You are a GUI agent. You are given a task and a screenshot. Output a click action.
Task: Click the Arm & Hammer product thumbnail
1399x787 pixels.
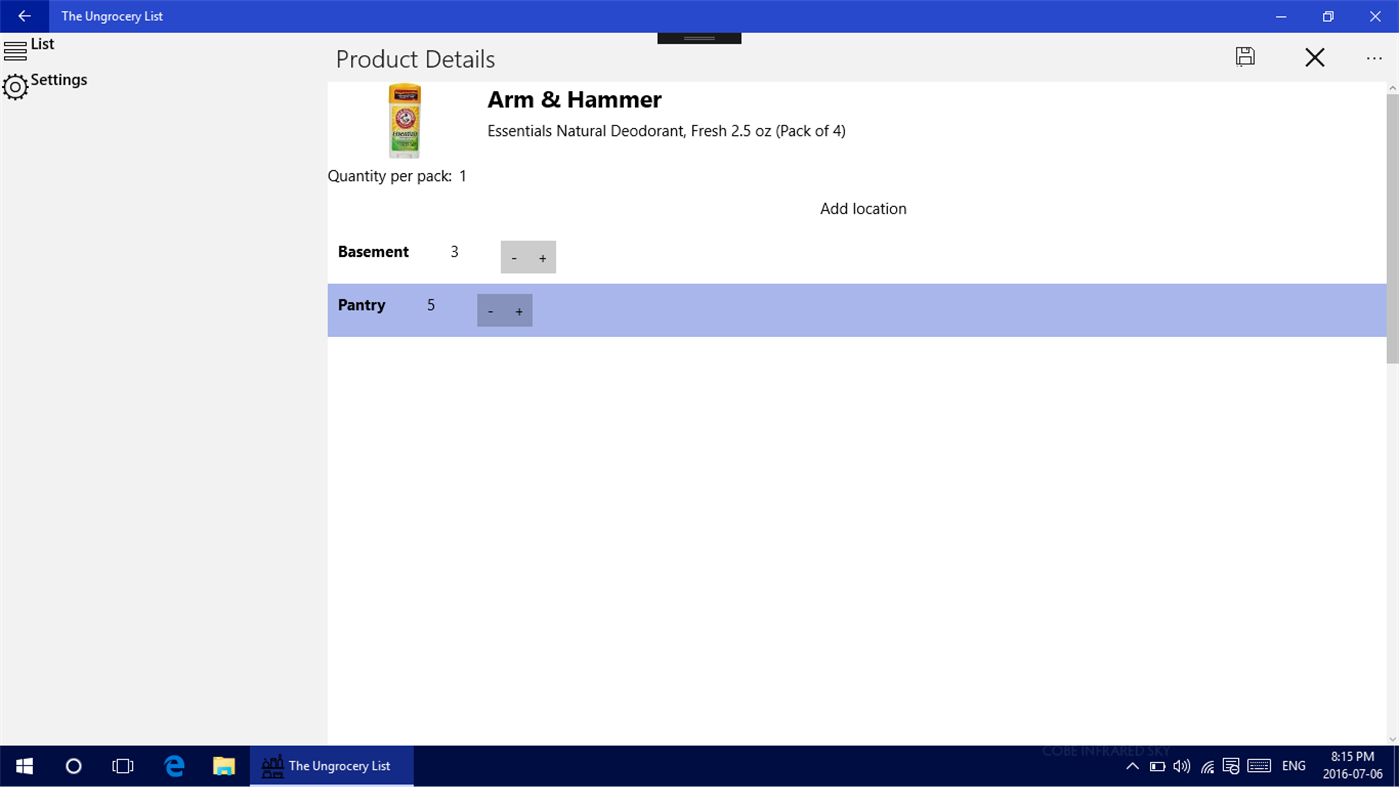(404, 120)
